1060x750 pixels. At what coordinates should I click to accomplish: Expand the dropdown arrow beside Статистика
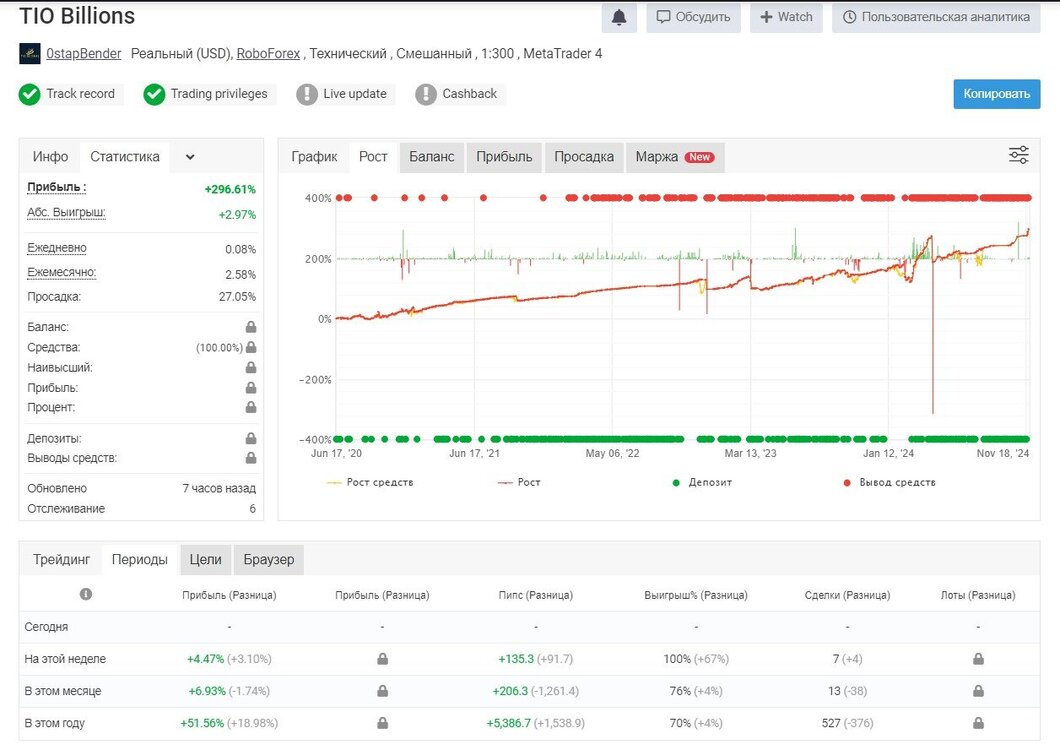coord(190,157)
